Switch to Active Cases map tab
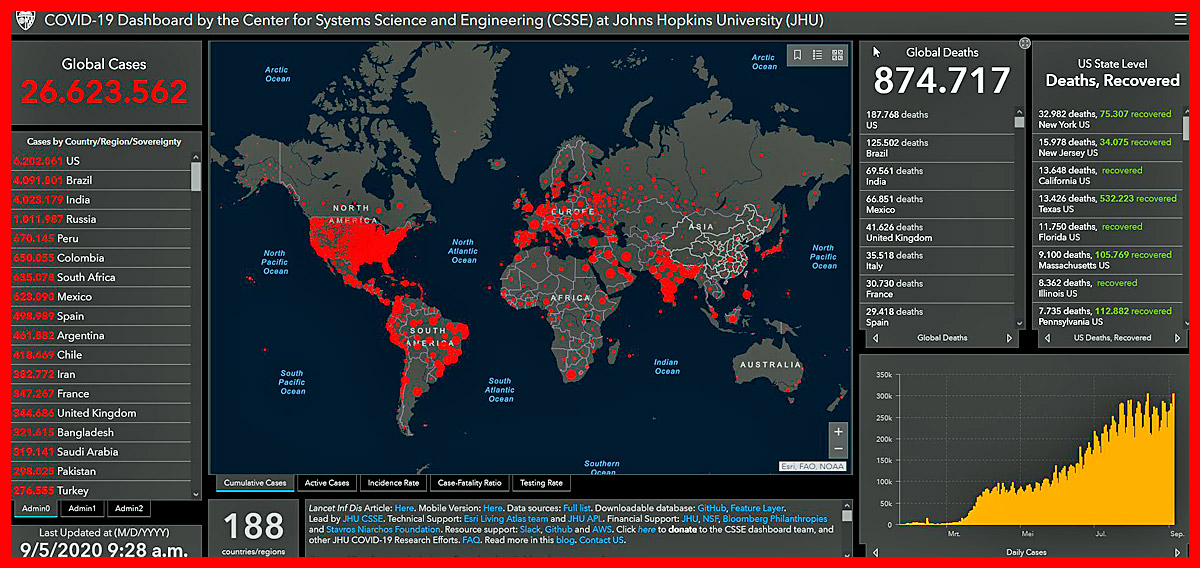The height and width of the screenshot is (568, 1200). 327,483
